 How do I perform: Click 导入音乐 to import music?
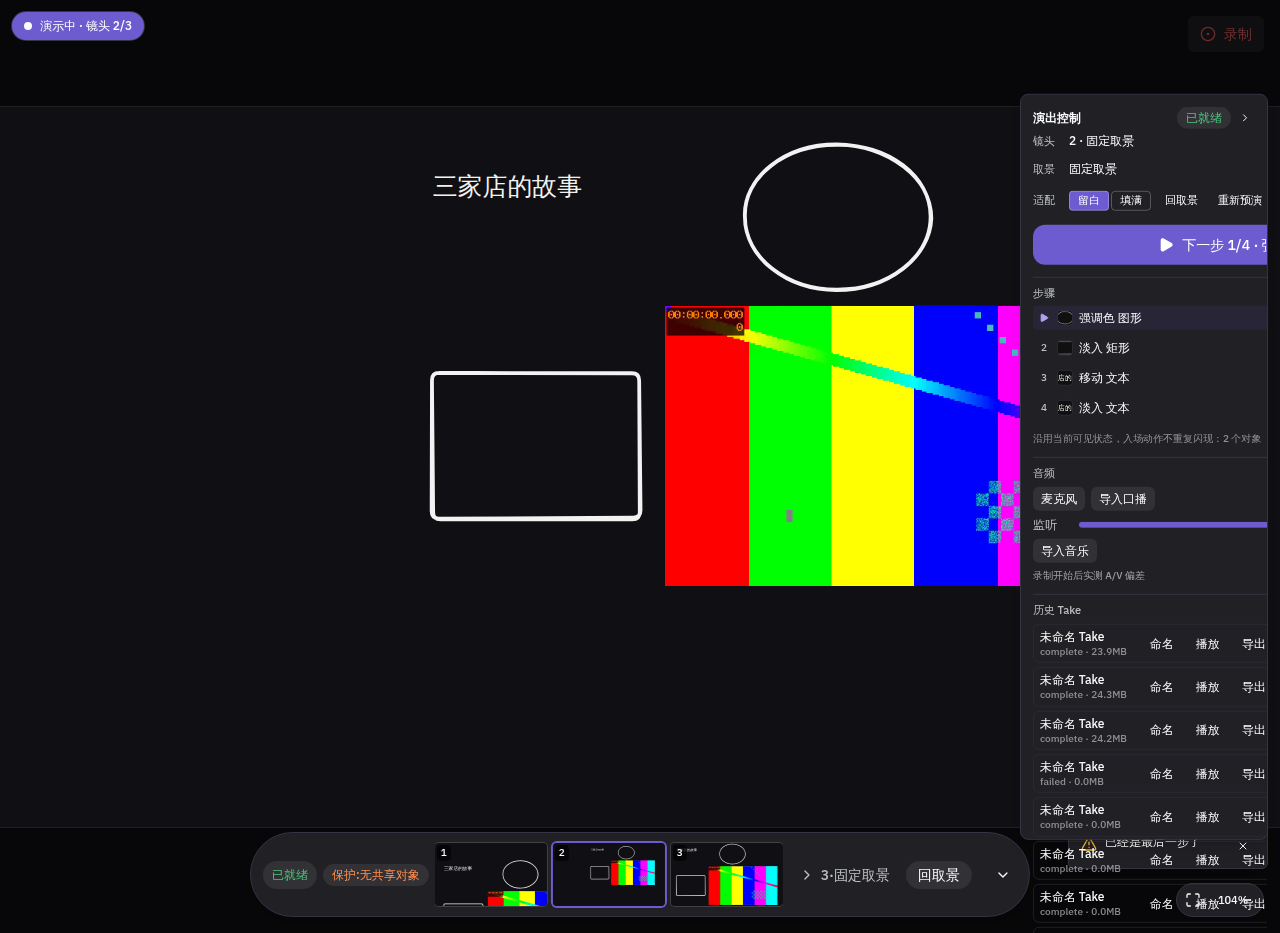tap(1065, 551)
